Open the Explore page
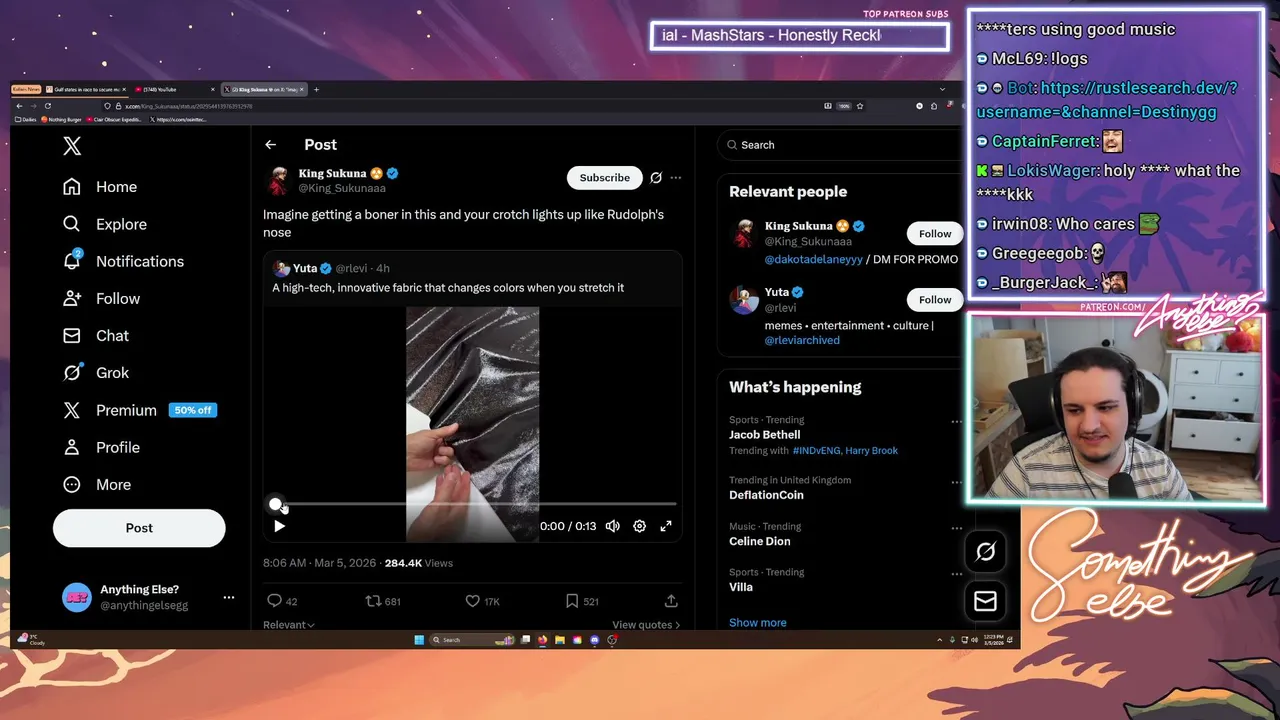 (105, 224)
